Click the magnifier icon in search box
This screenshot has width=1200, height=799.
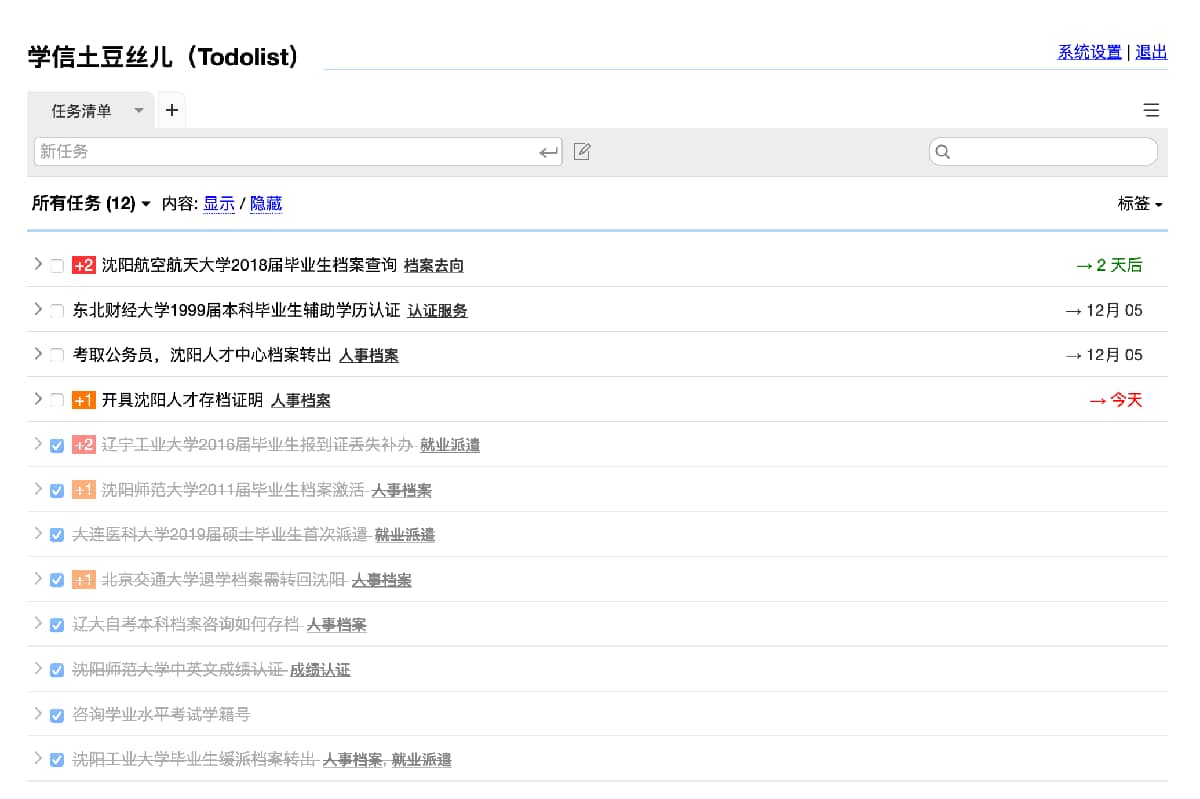[x=942, y=152]
